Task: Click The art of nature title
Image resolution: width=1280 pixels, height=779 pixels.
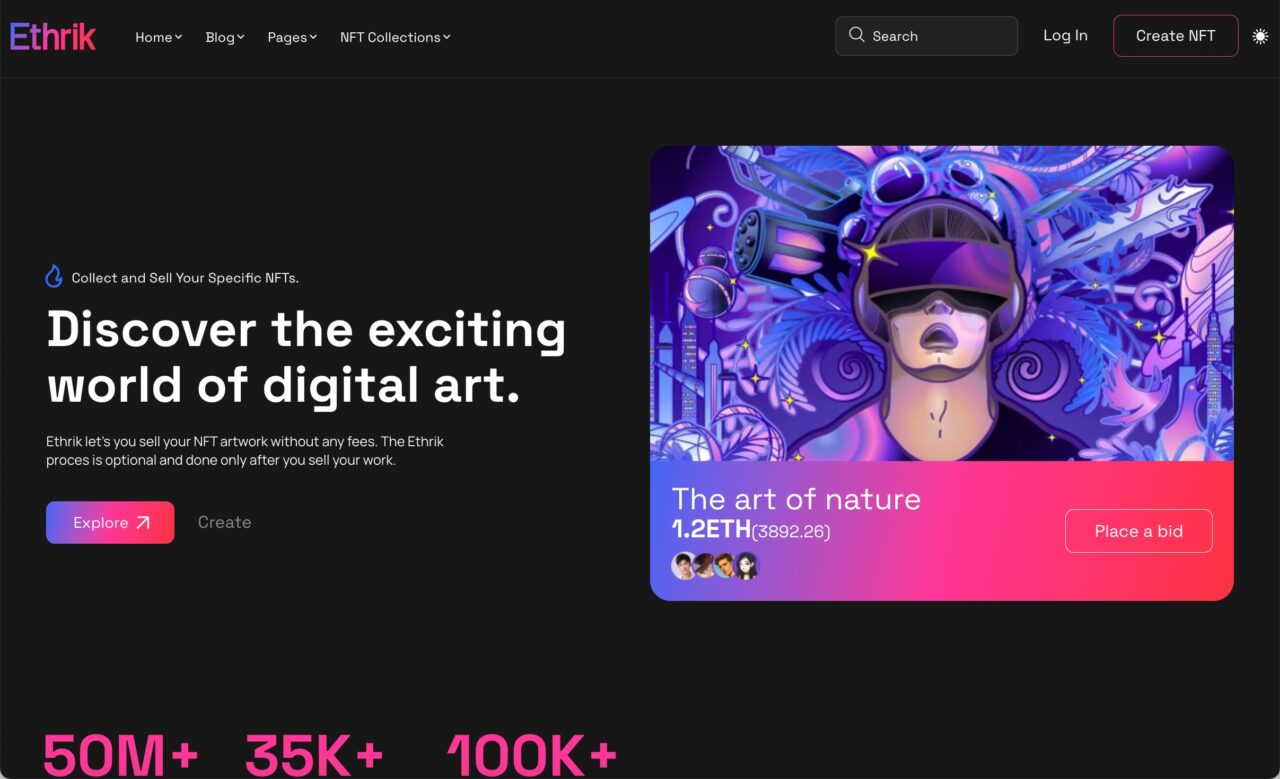Action: point(796,498)
